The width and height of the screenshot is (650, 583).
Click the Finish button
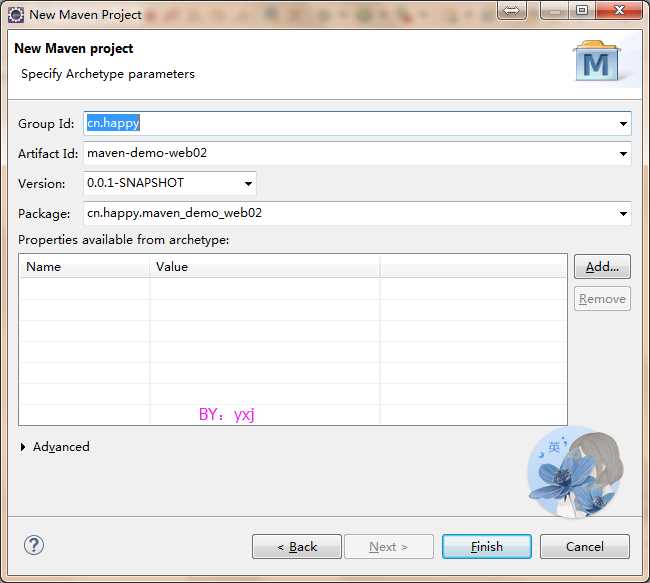tap(487, 547)
